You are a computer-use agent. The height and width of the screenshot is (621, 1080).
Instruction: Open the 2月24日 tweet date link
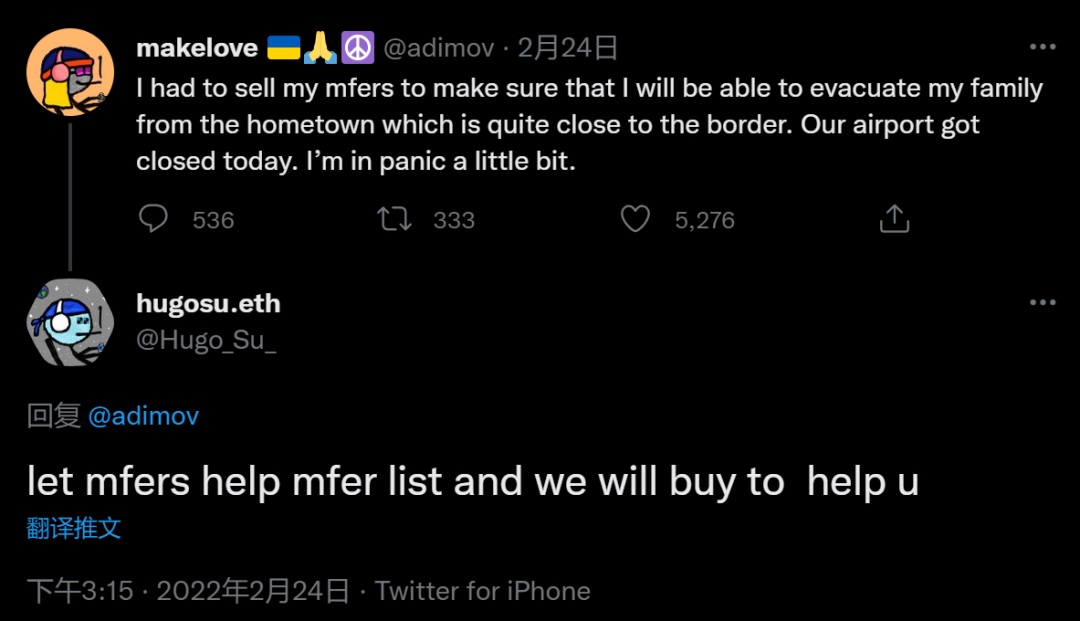pos(568,48)
